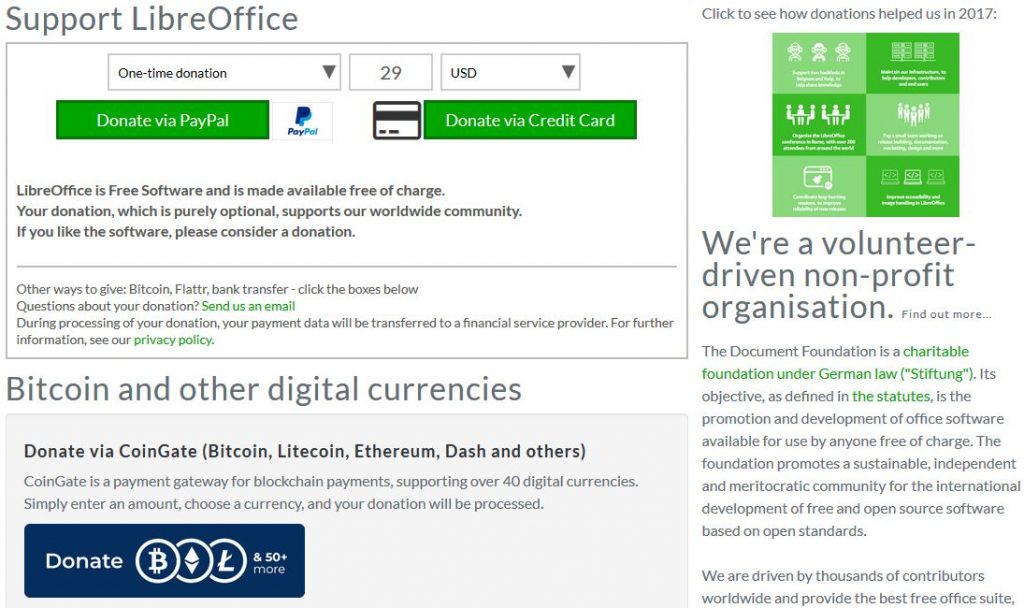Click the Support LibreOffice heading
The image size is (1024, 608).
(x=152, y=18)
